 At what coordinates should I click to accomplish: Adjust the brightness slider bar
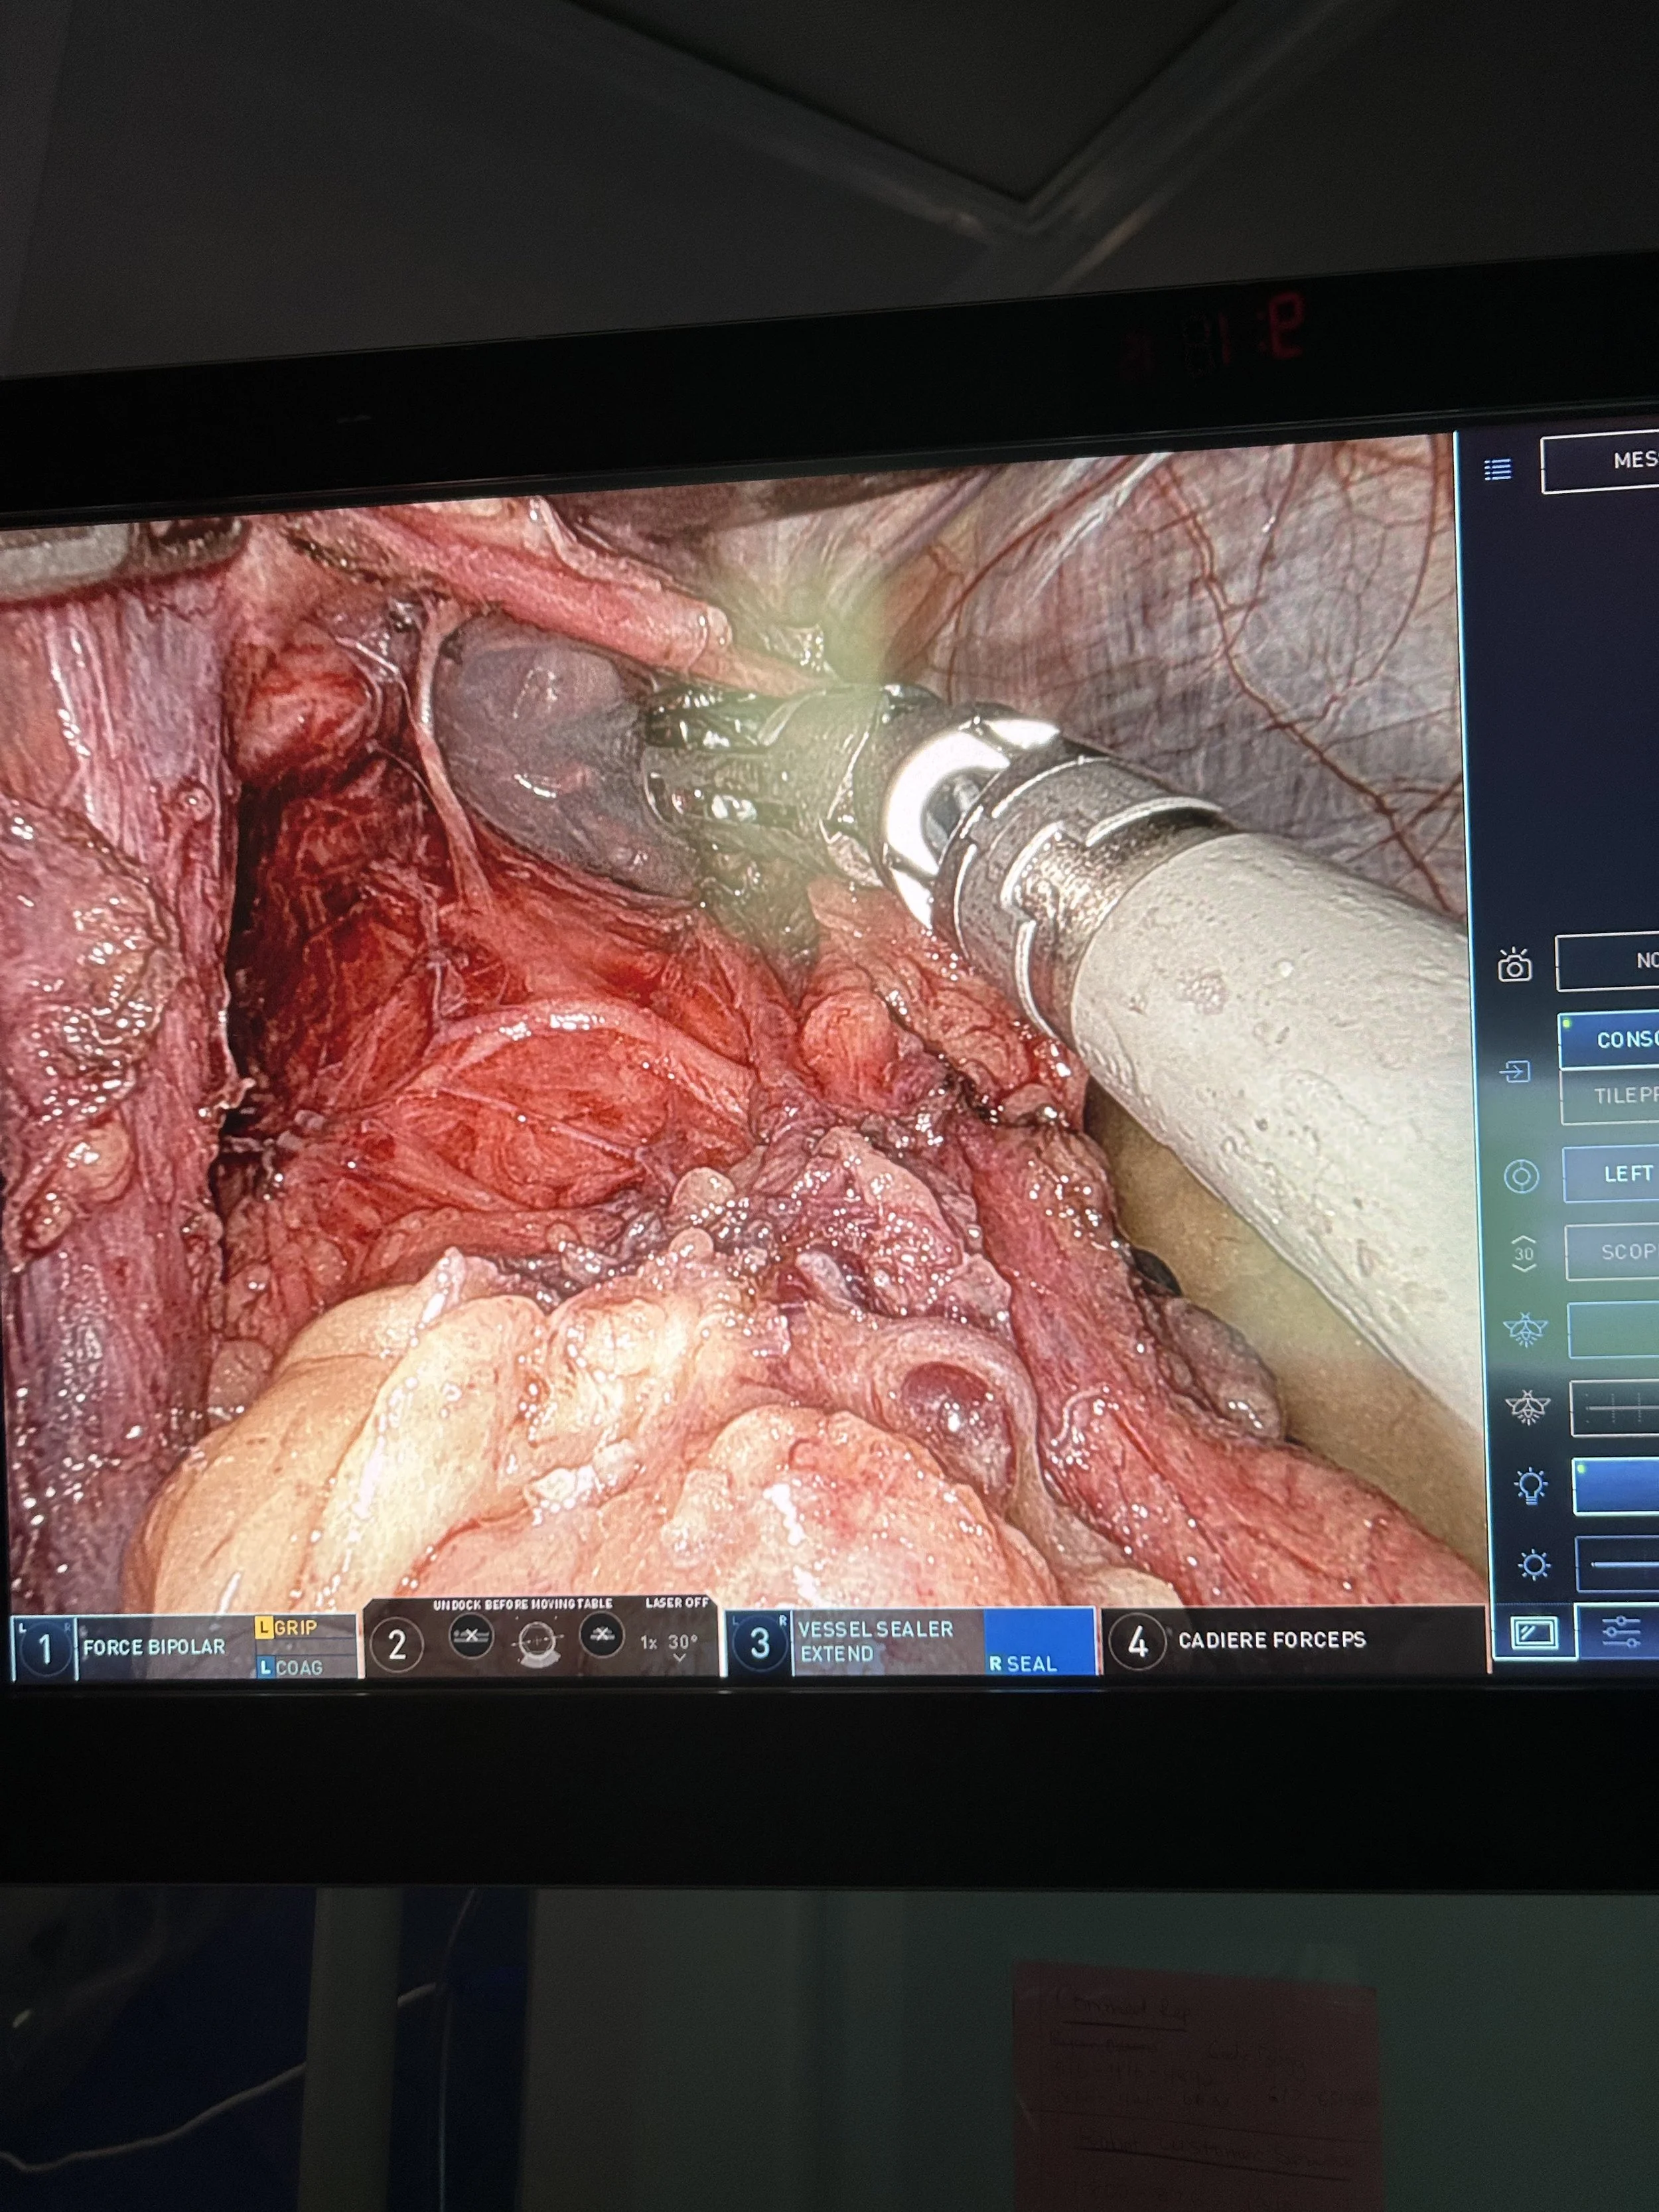1620,1565
